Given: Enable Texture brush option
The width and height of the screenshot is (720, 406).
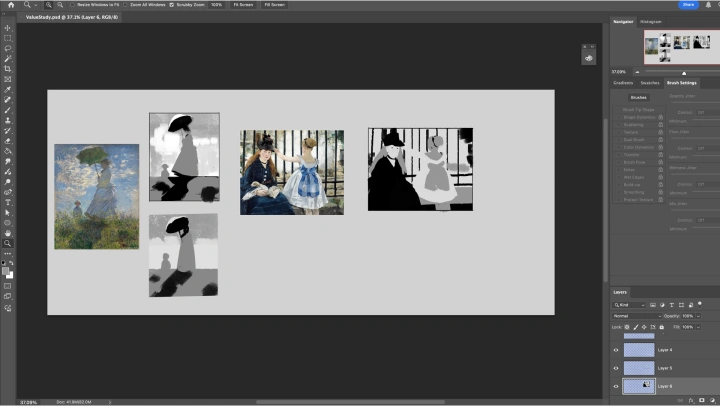Looking at the screenshot, I should tap(618, 132).
